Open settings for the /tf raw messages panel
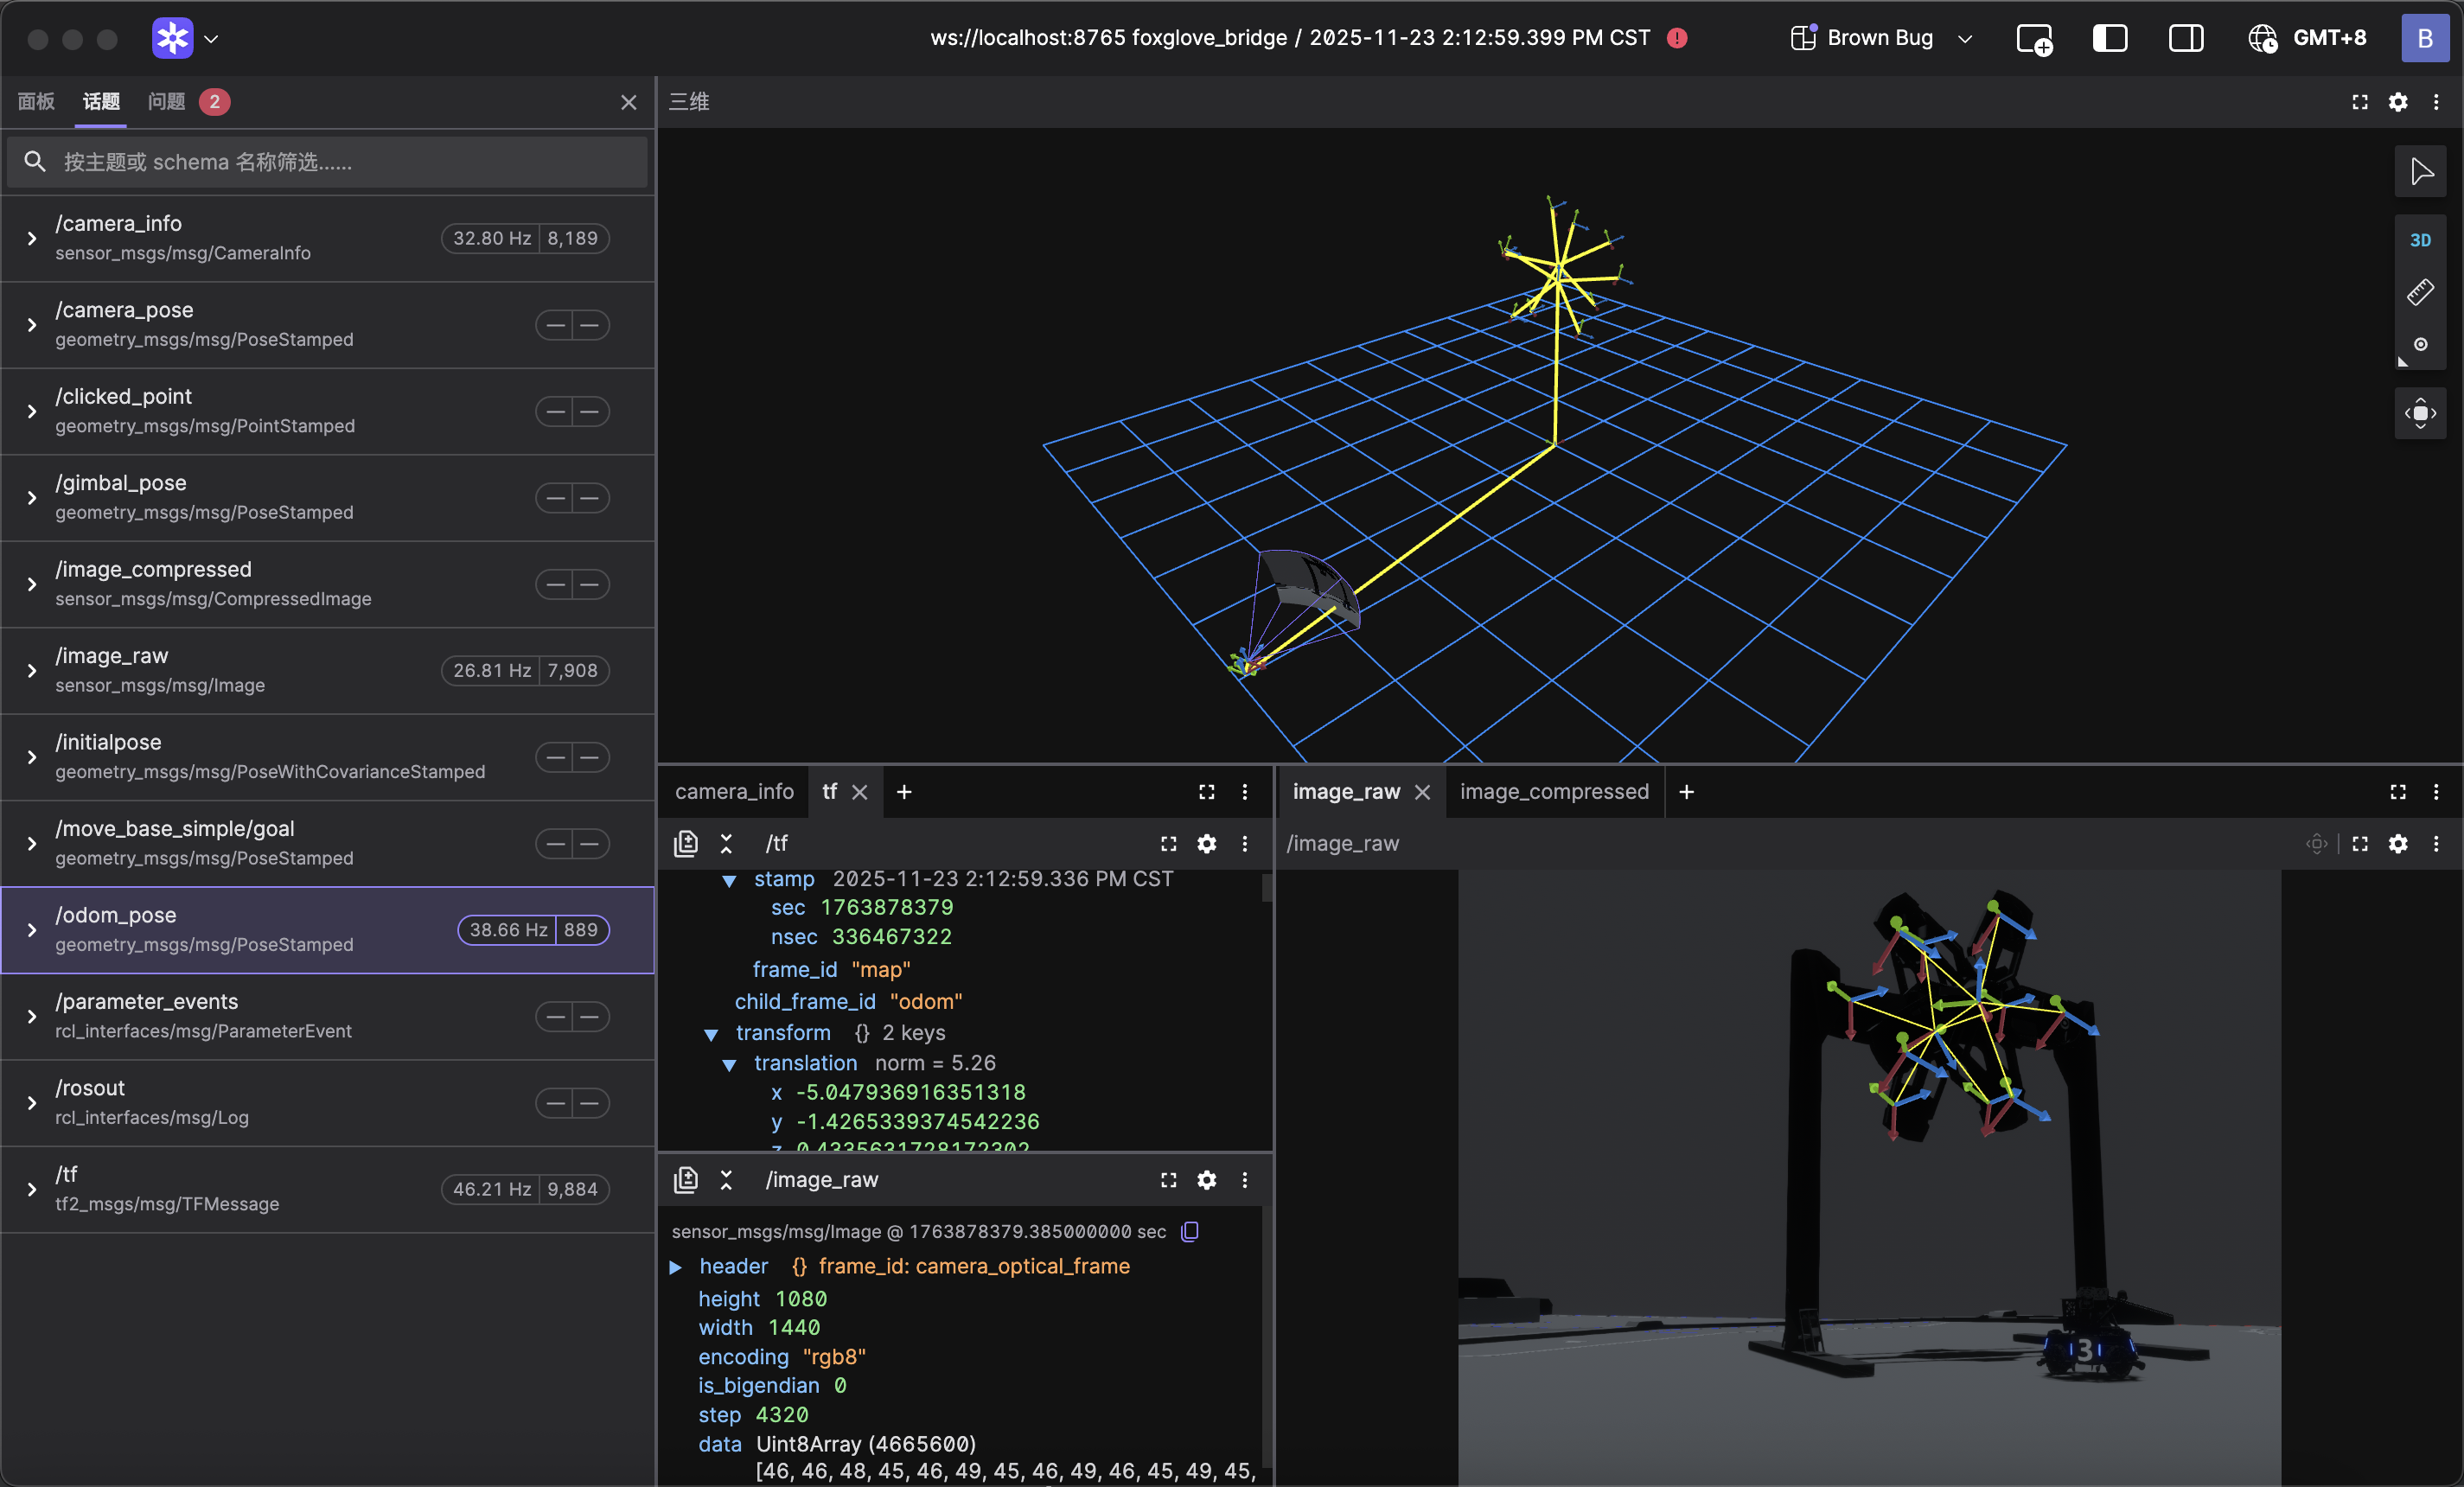 click(1207, 844)
